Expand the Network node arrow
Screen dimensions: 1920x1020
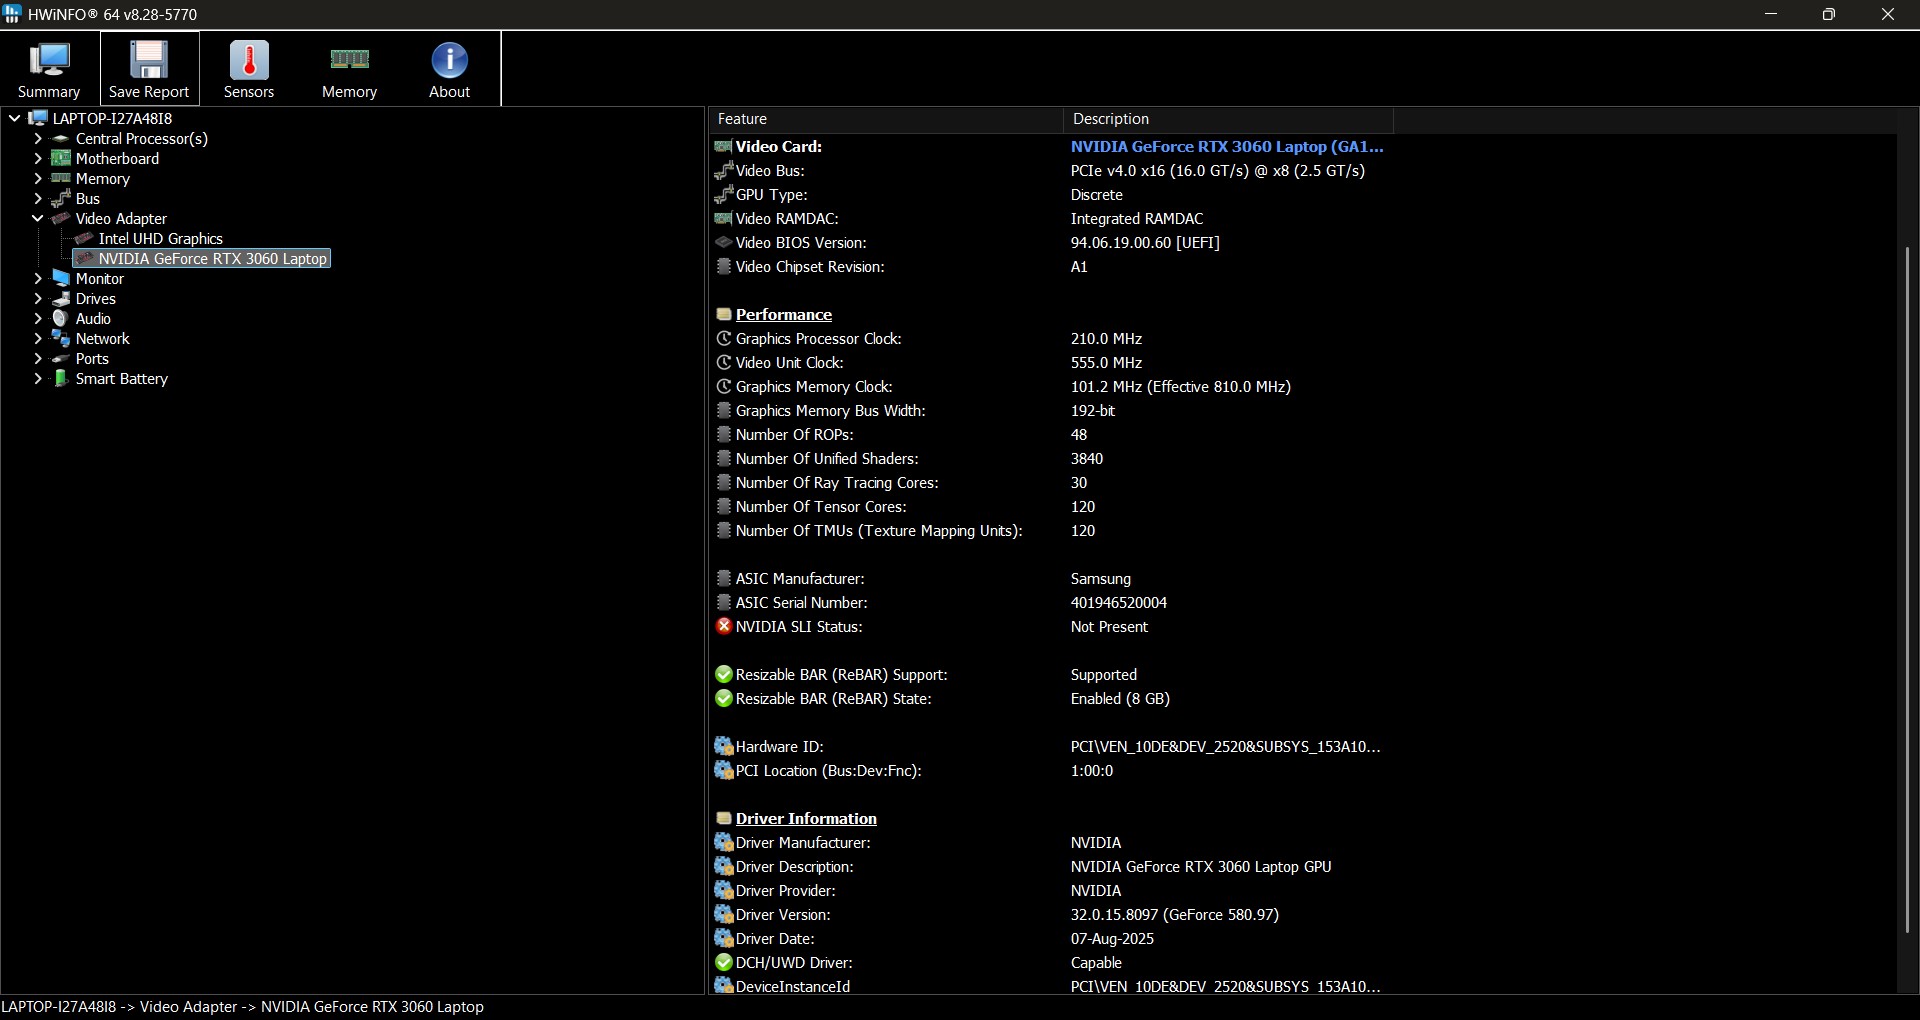[x=37, y=338]
